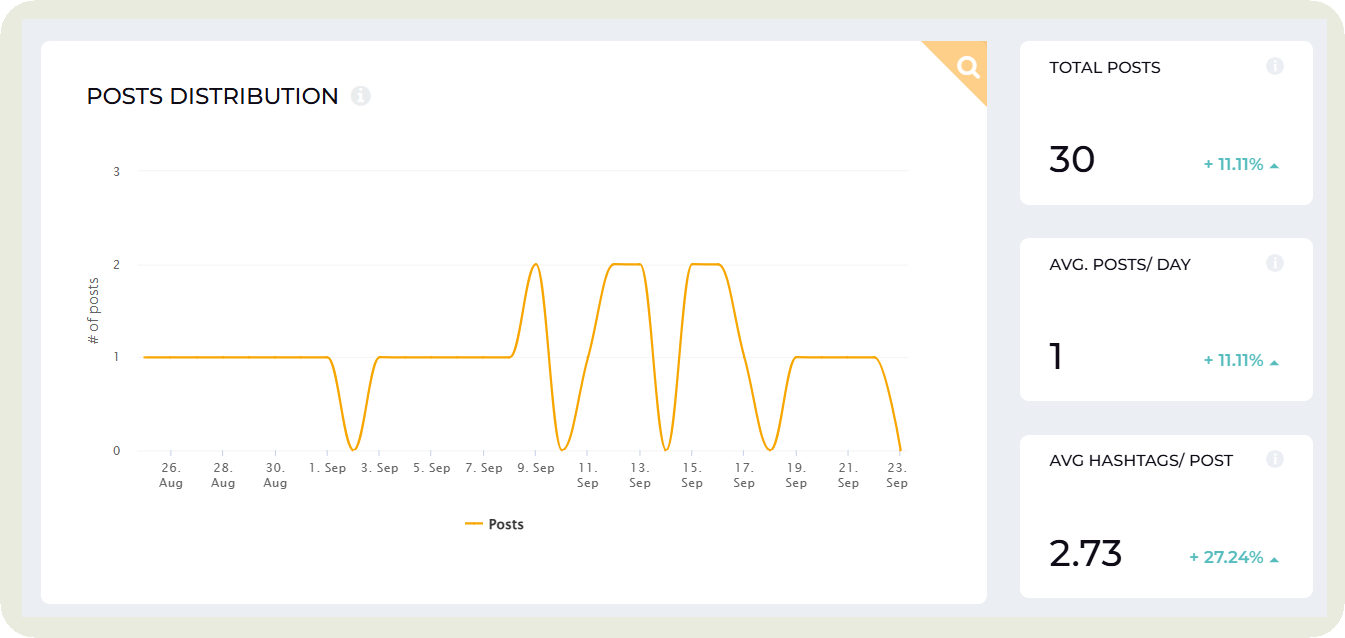
Task: Select the POSTS DISTRIBUTION panel header
Action: [x=213, y=96]
